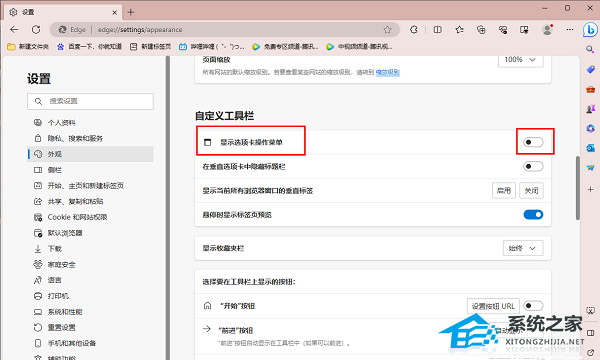Screen dimensions: 600x360
Task: Open 重置设置 settings section
Action: pyautogui.click(x=90, y=327)
